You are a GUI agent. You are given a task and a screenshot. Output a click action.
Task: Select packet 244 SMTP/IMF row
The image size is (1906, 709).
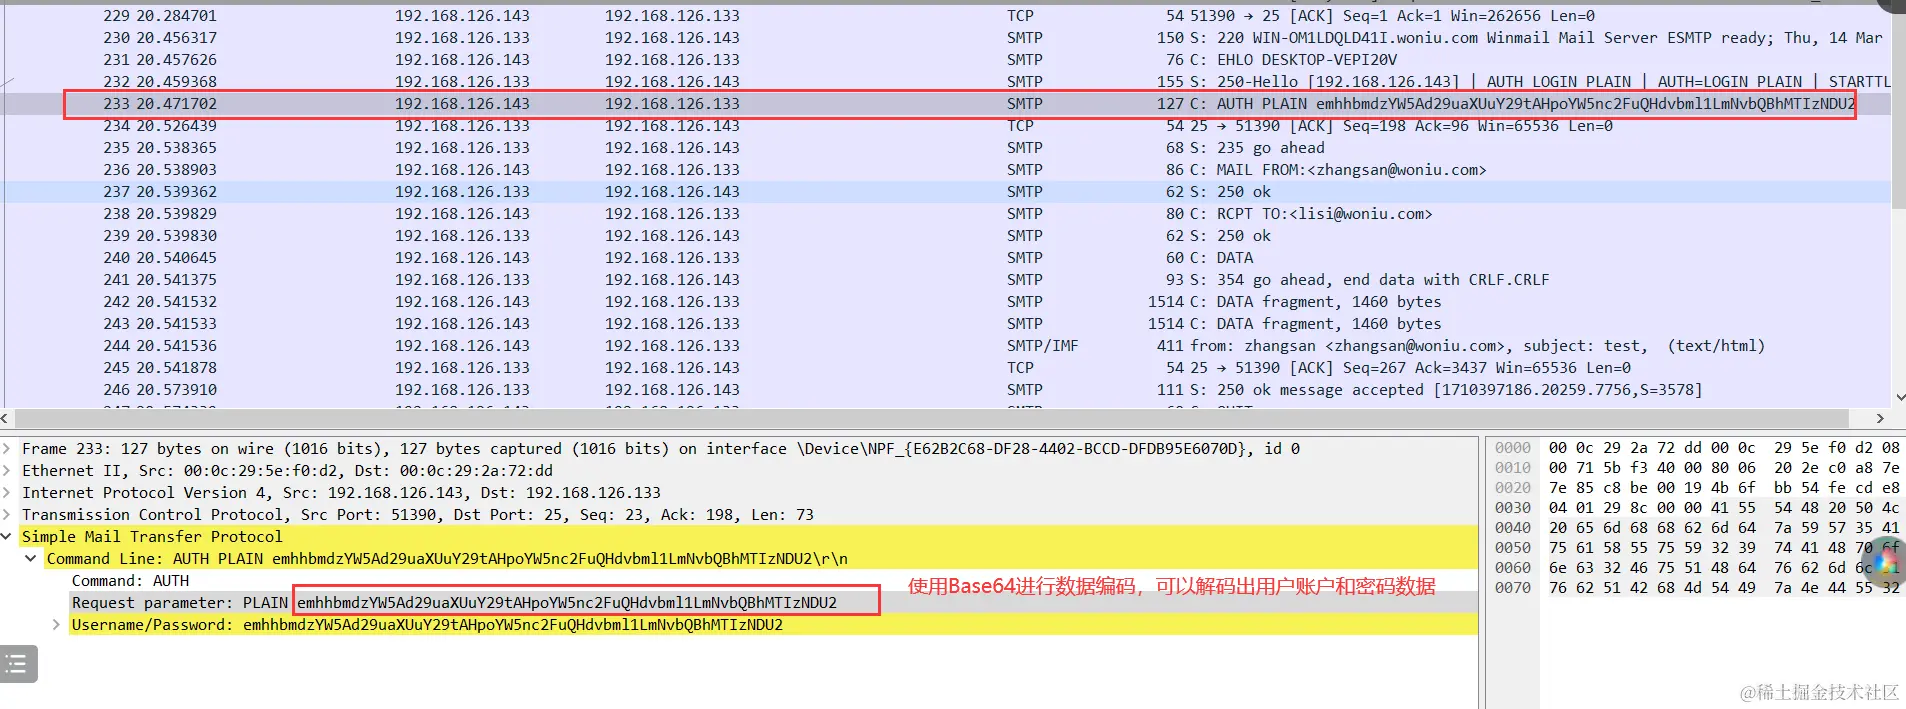click(947, 346)
